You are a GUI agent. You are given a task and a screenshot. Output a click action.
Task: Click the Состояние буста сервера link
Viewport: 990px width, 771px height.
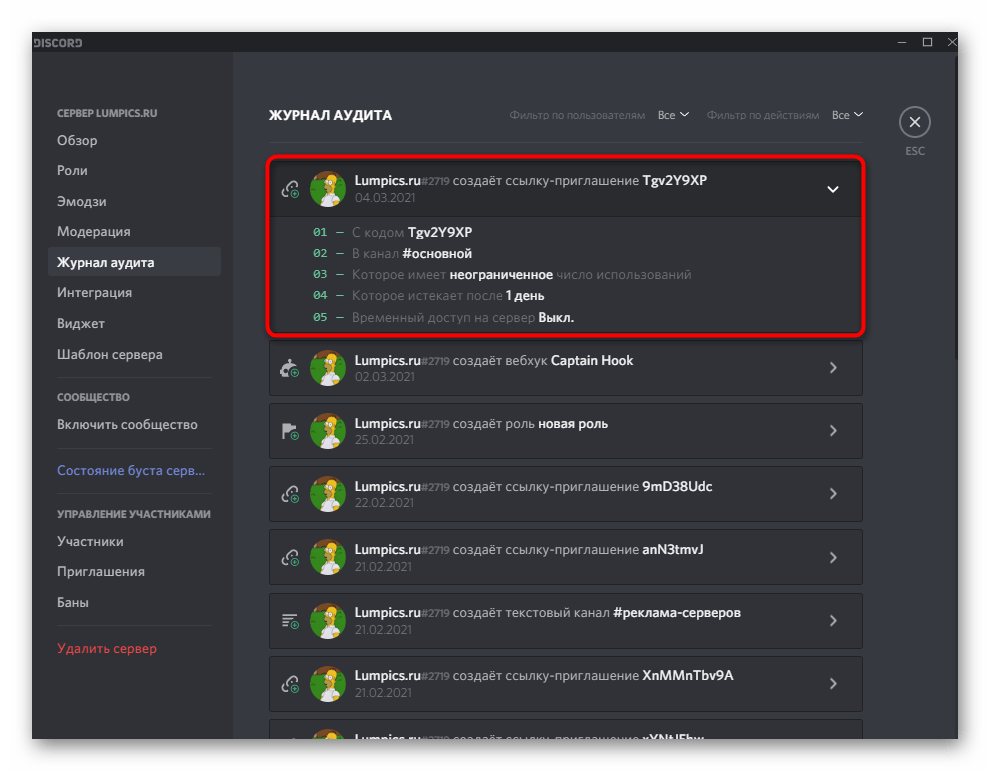click(x=130, y=471)
